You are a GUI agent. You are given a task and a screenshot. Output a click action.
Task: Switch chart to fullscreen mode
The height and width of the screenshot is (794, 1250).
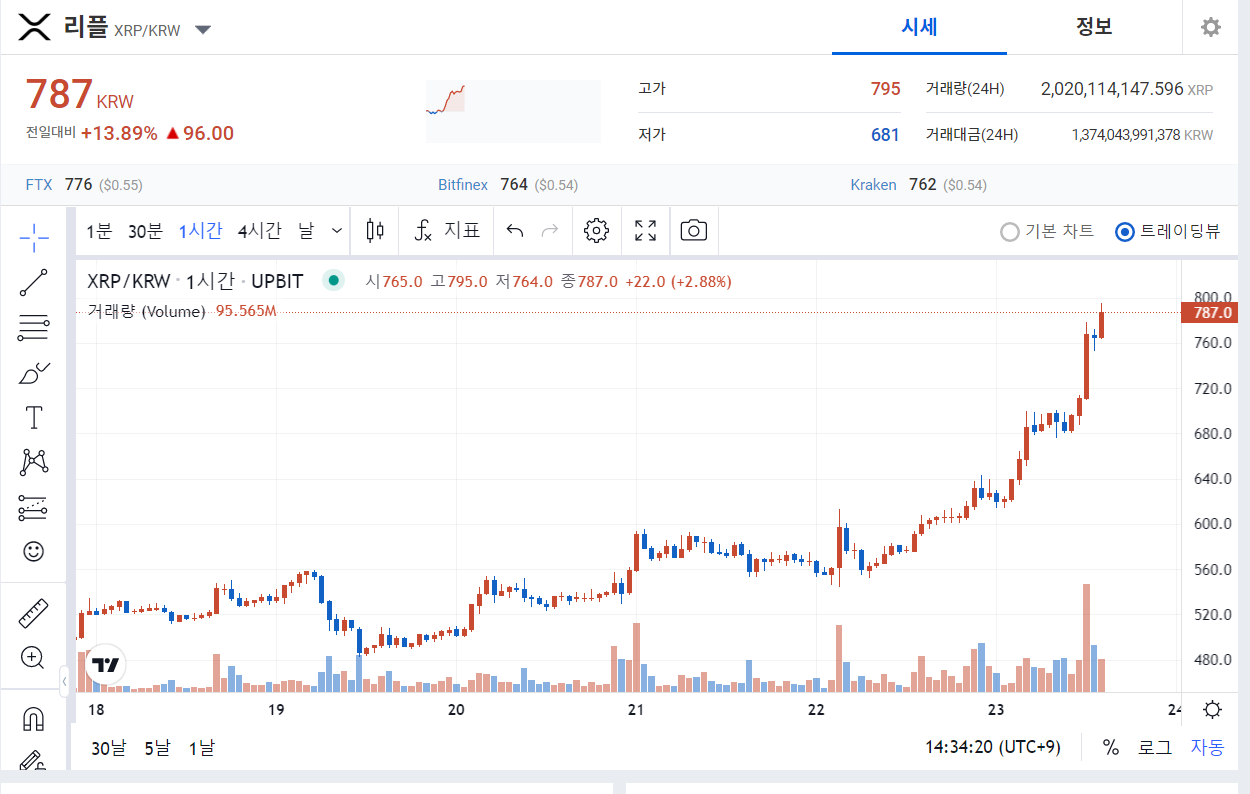pyautogui.click(x=646, y=231)
